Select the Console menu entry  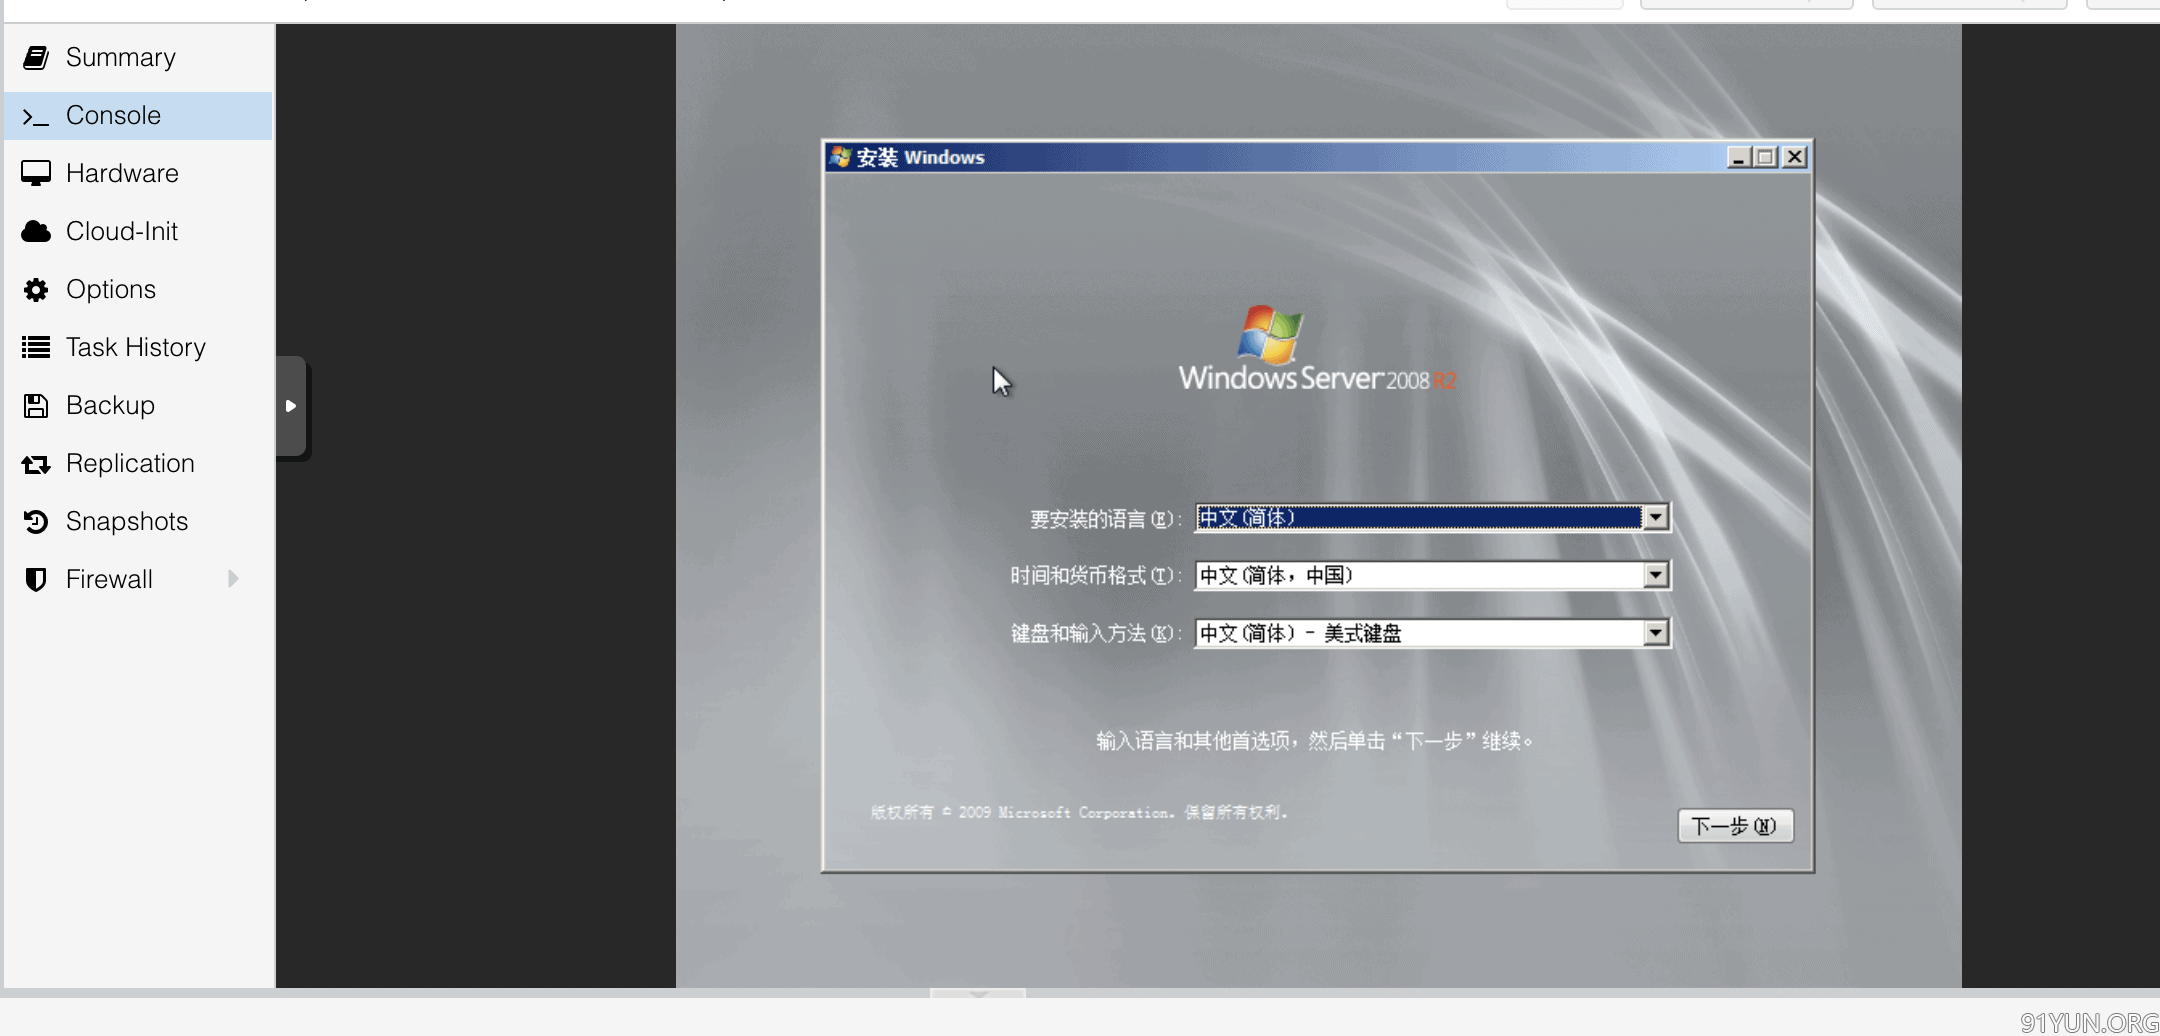[x=138, y=116]
